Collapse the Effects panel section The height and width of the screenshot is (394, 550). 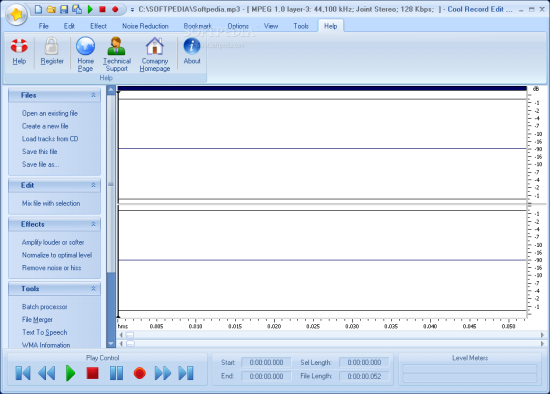point(93,224)
